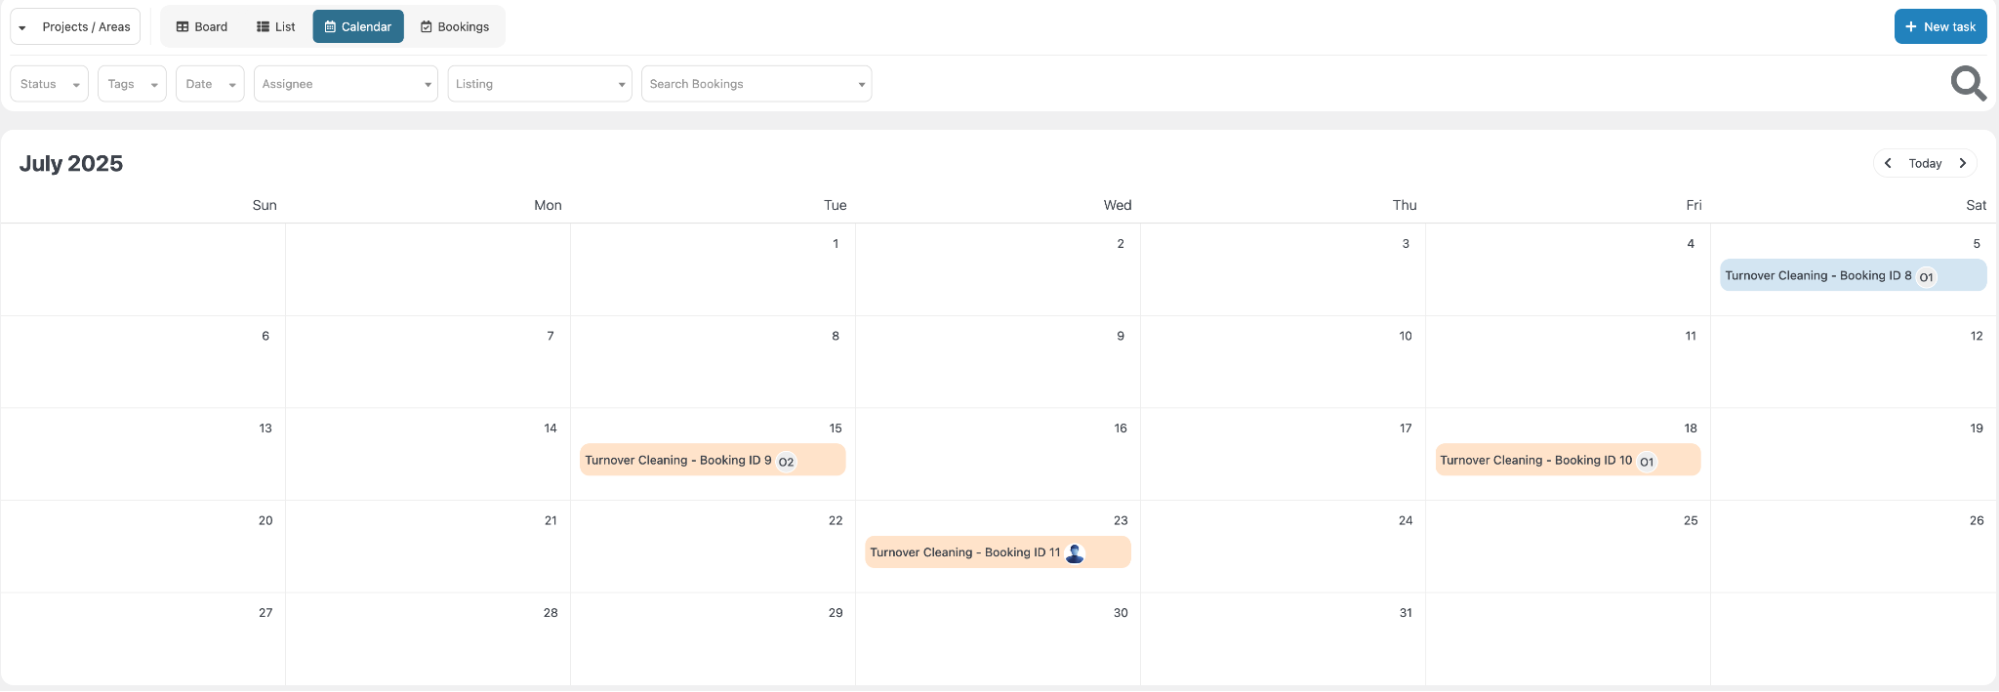Select day 6 in the calendar
The height and width of the screenshot is (692, 1999).
click(x=265, y=336)
